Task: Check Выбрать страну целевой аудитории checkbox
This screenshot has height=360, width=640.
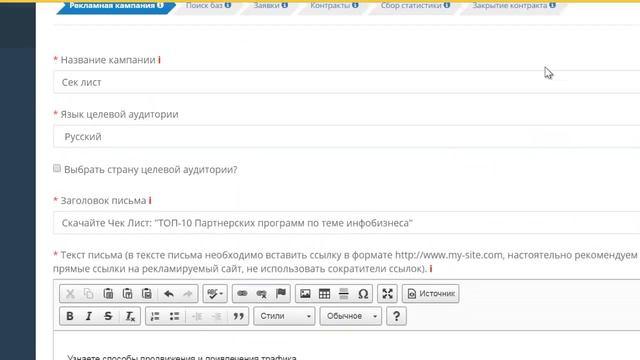Action: [57, 168]
